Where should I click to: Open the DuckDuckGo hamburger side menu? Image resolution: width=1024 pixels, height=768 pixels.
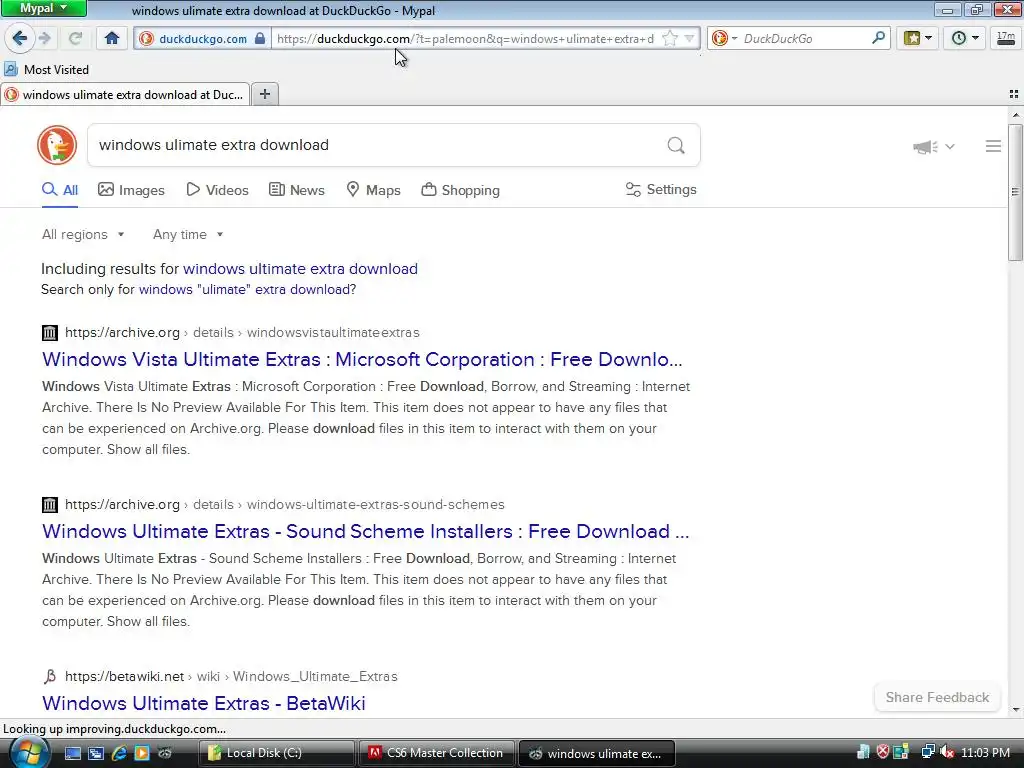click(x=993, y=146)
